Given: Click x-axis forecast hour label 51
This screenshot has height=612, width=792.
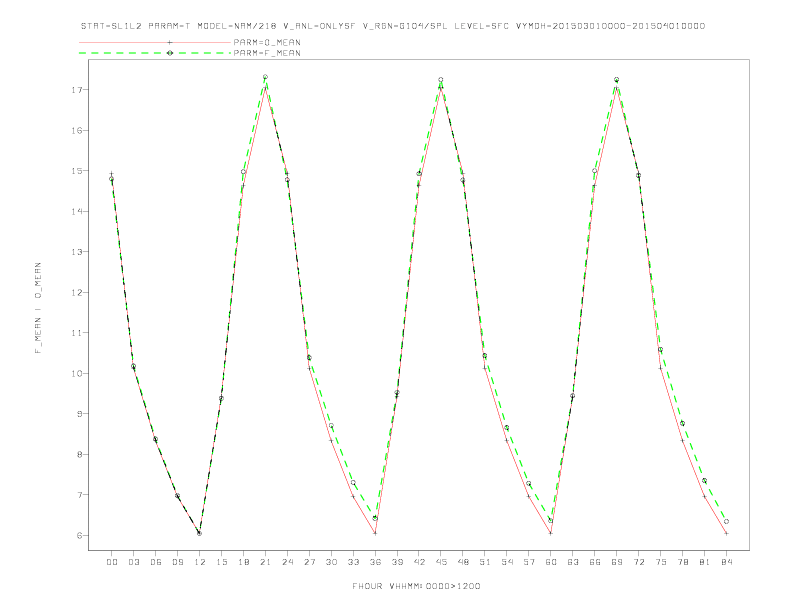Looking at the screenshot, I should click(485, 562).
